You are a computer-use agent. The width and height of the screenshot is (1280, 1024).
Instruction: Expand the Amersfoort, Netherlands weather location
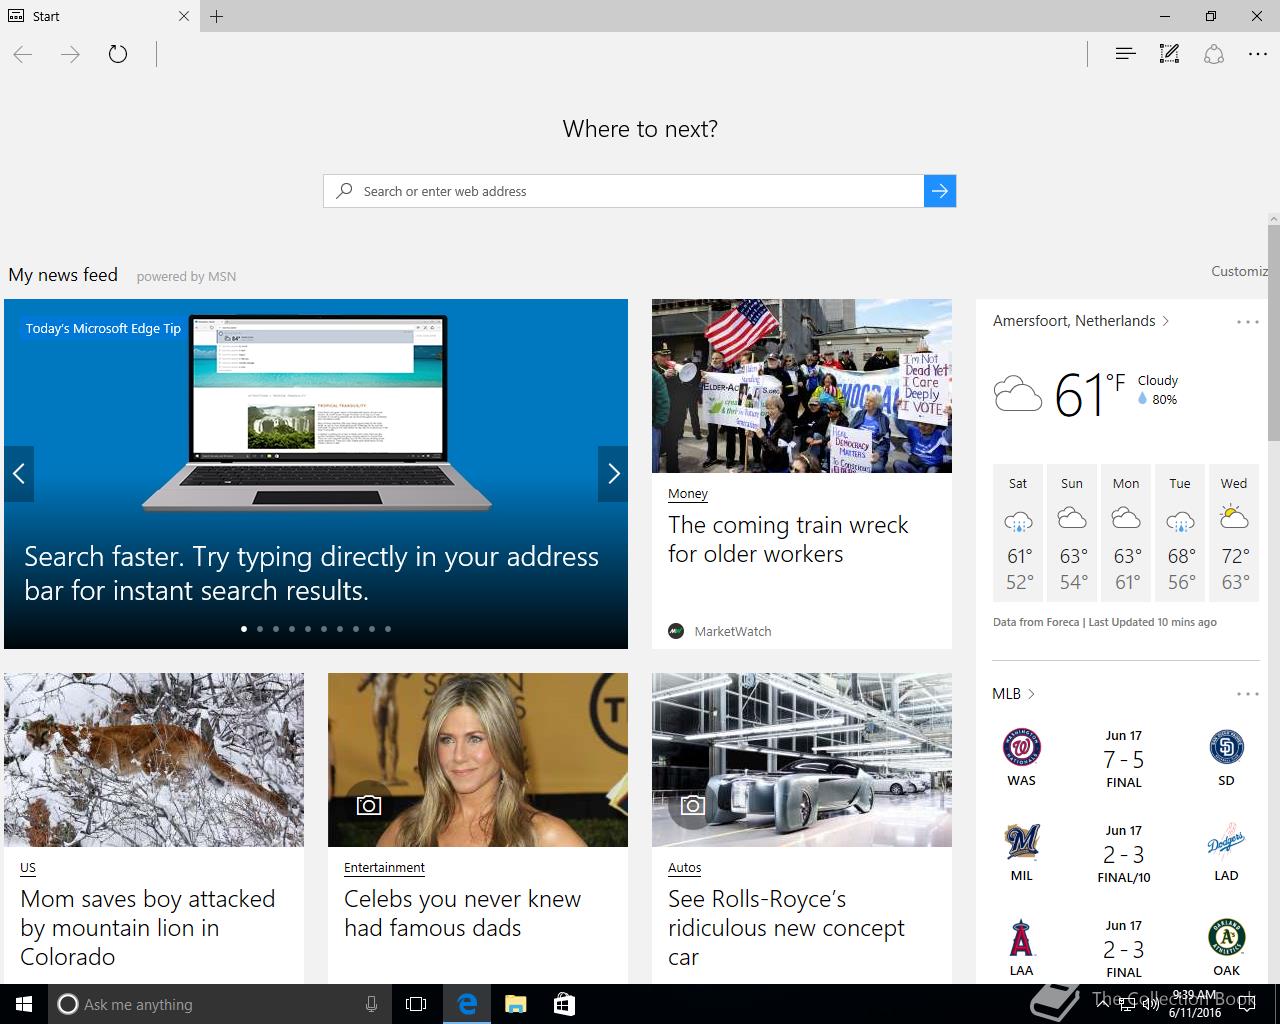coord(1081,321)
